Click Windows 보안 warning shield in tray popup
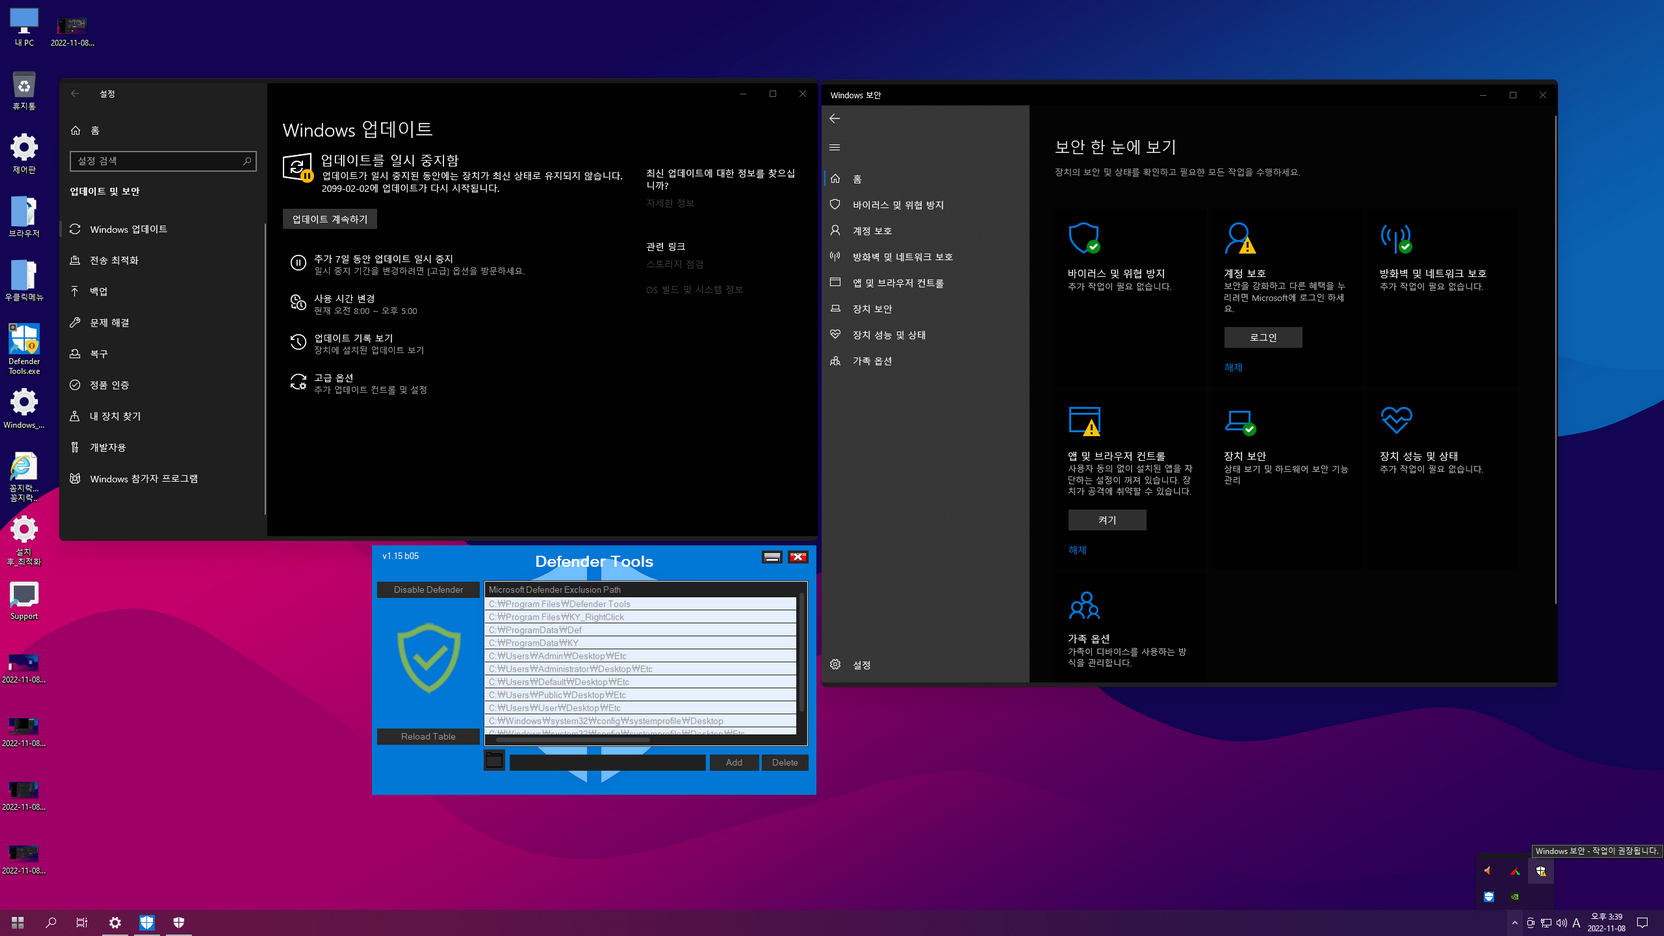Screen dimensions: 1664x936 pos(1541,871)
